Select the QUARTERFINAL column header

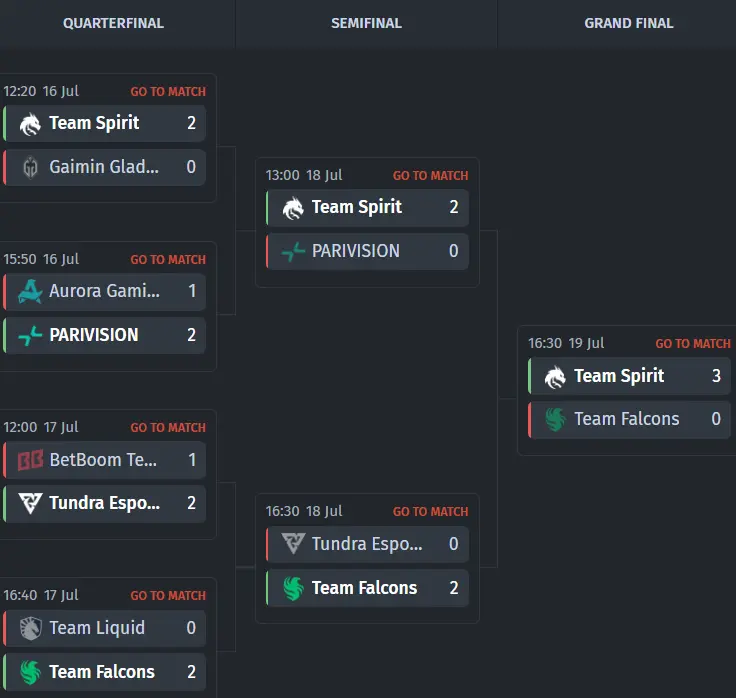(113, 23)
